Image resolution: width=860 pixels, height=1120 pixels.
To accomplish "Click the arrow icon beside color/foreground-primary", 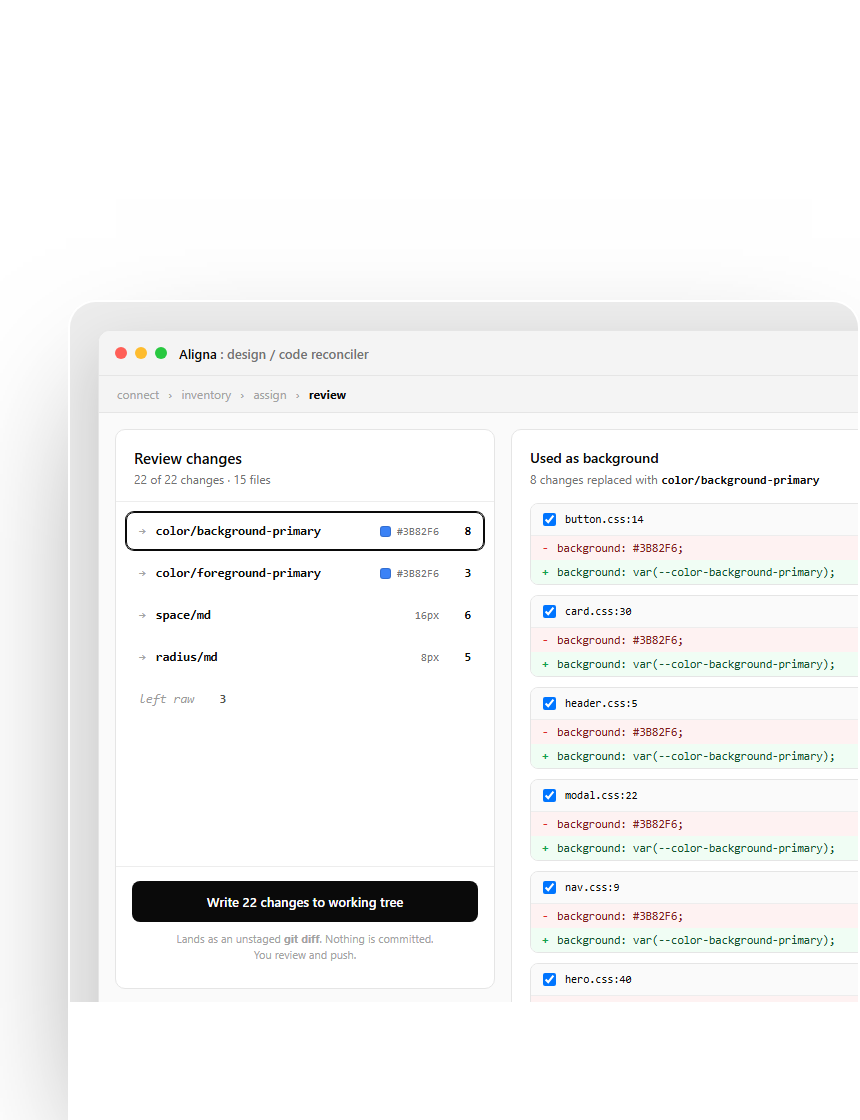I will (x=142, y=574).
